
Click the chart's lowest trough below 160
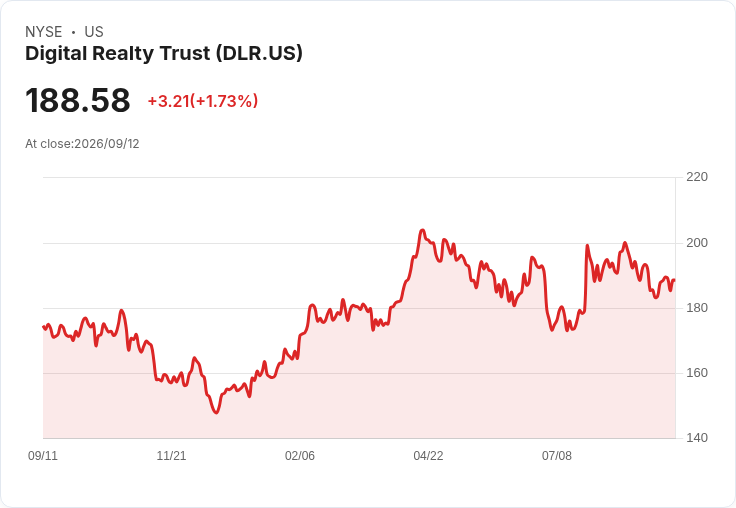(x=216, y=413)
